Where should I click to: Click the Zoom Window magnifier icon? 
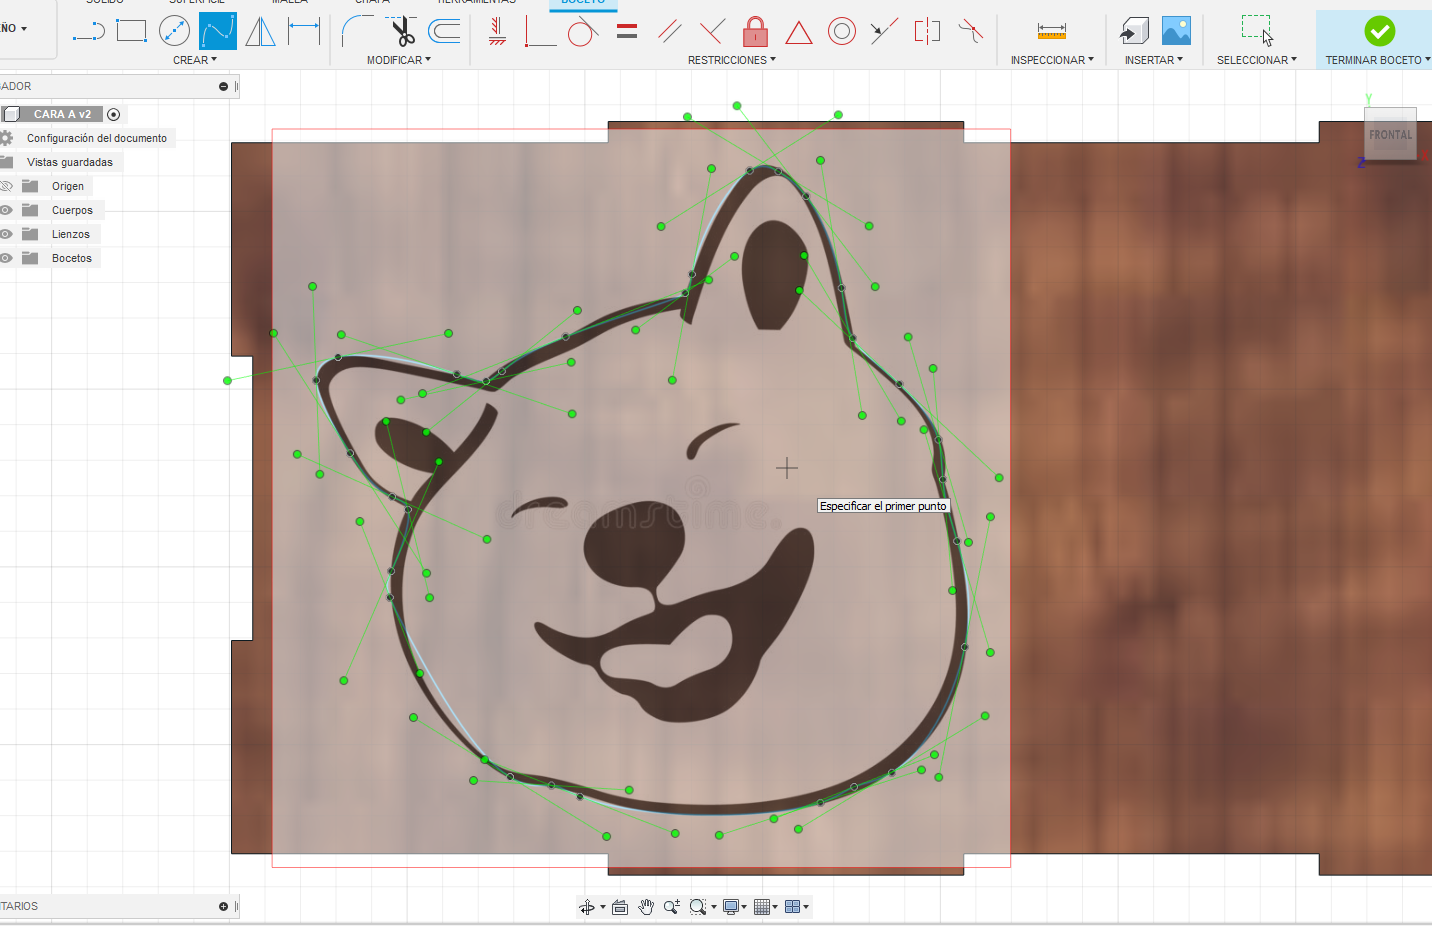(x=698, y=907)
